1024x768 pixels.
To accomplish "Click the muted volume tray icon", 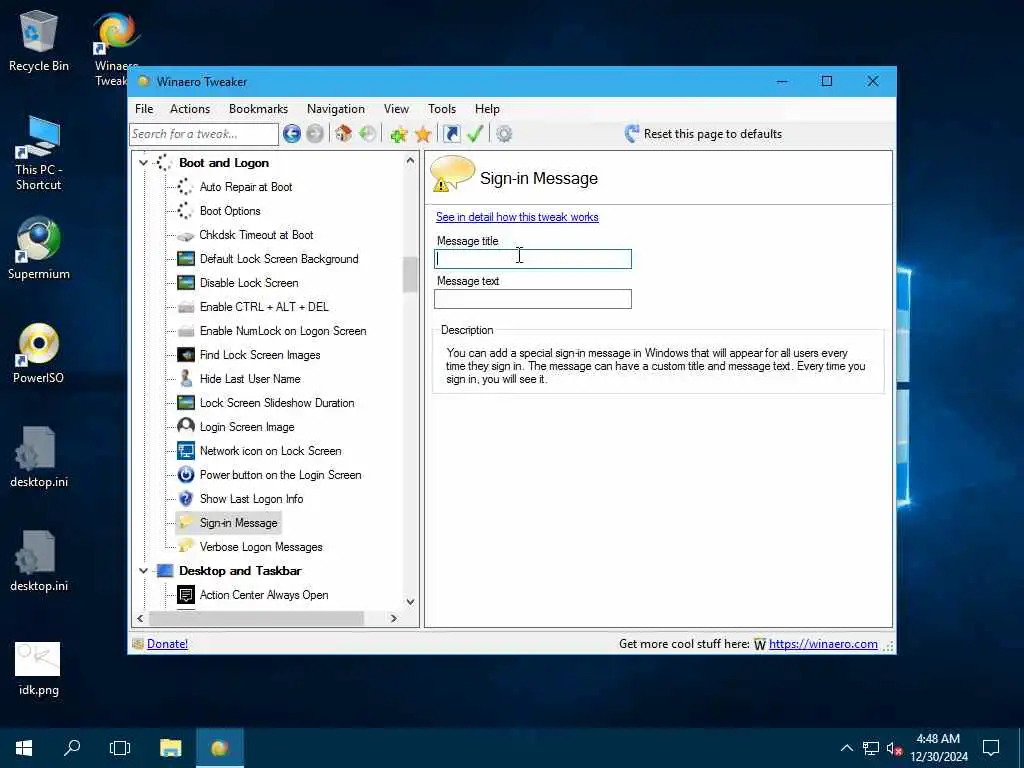I will [894, 748].
